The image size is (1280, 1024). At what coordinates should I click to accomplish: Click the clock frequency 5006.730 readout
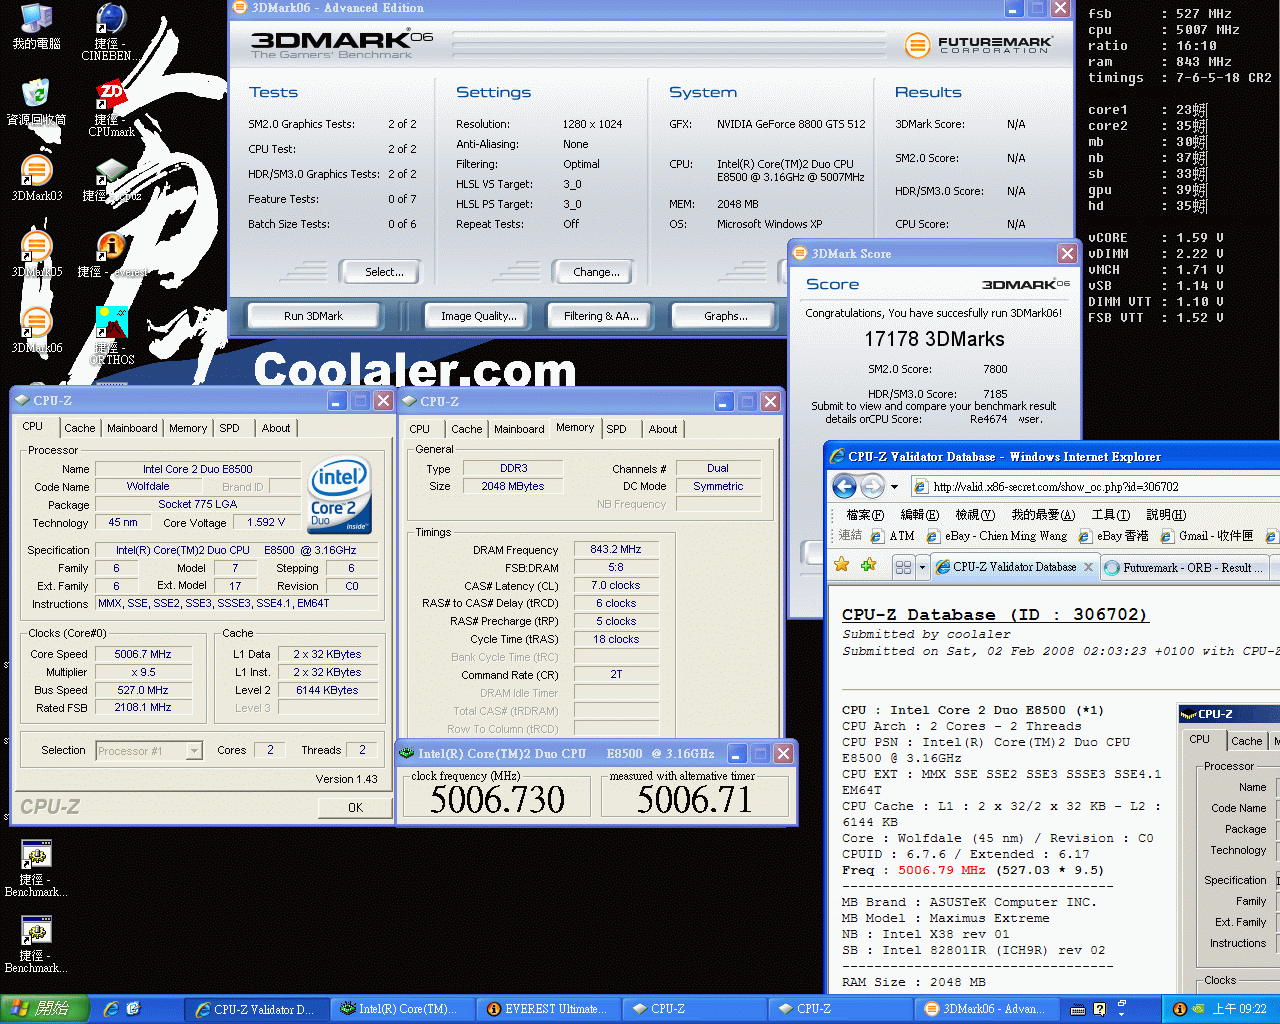498,799
